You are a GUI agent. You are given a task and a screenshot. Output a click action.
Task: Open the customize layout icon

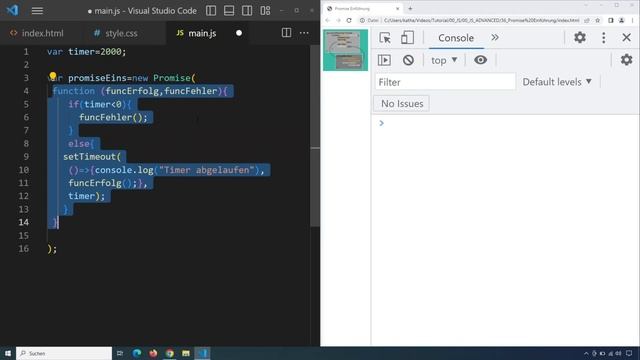point(265,11)
